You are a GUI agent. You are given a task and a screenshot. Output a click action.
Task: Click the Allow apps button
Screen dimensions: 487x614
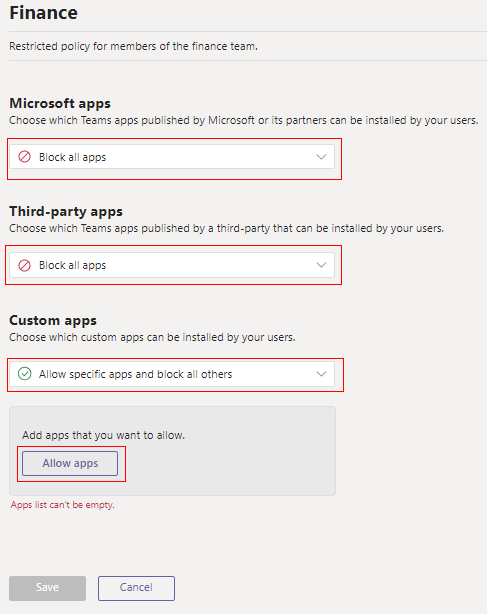tap(70, 463)
